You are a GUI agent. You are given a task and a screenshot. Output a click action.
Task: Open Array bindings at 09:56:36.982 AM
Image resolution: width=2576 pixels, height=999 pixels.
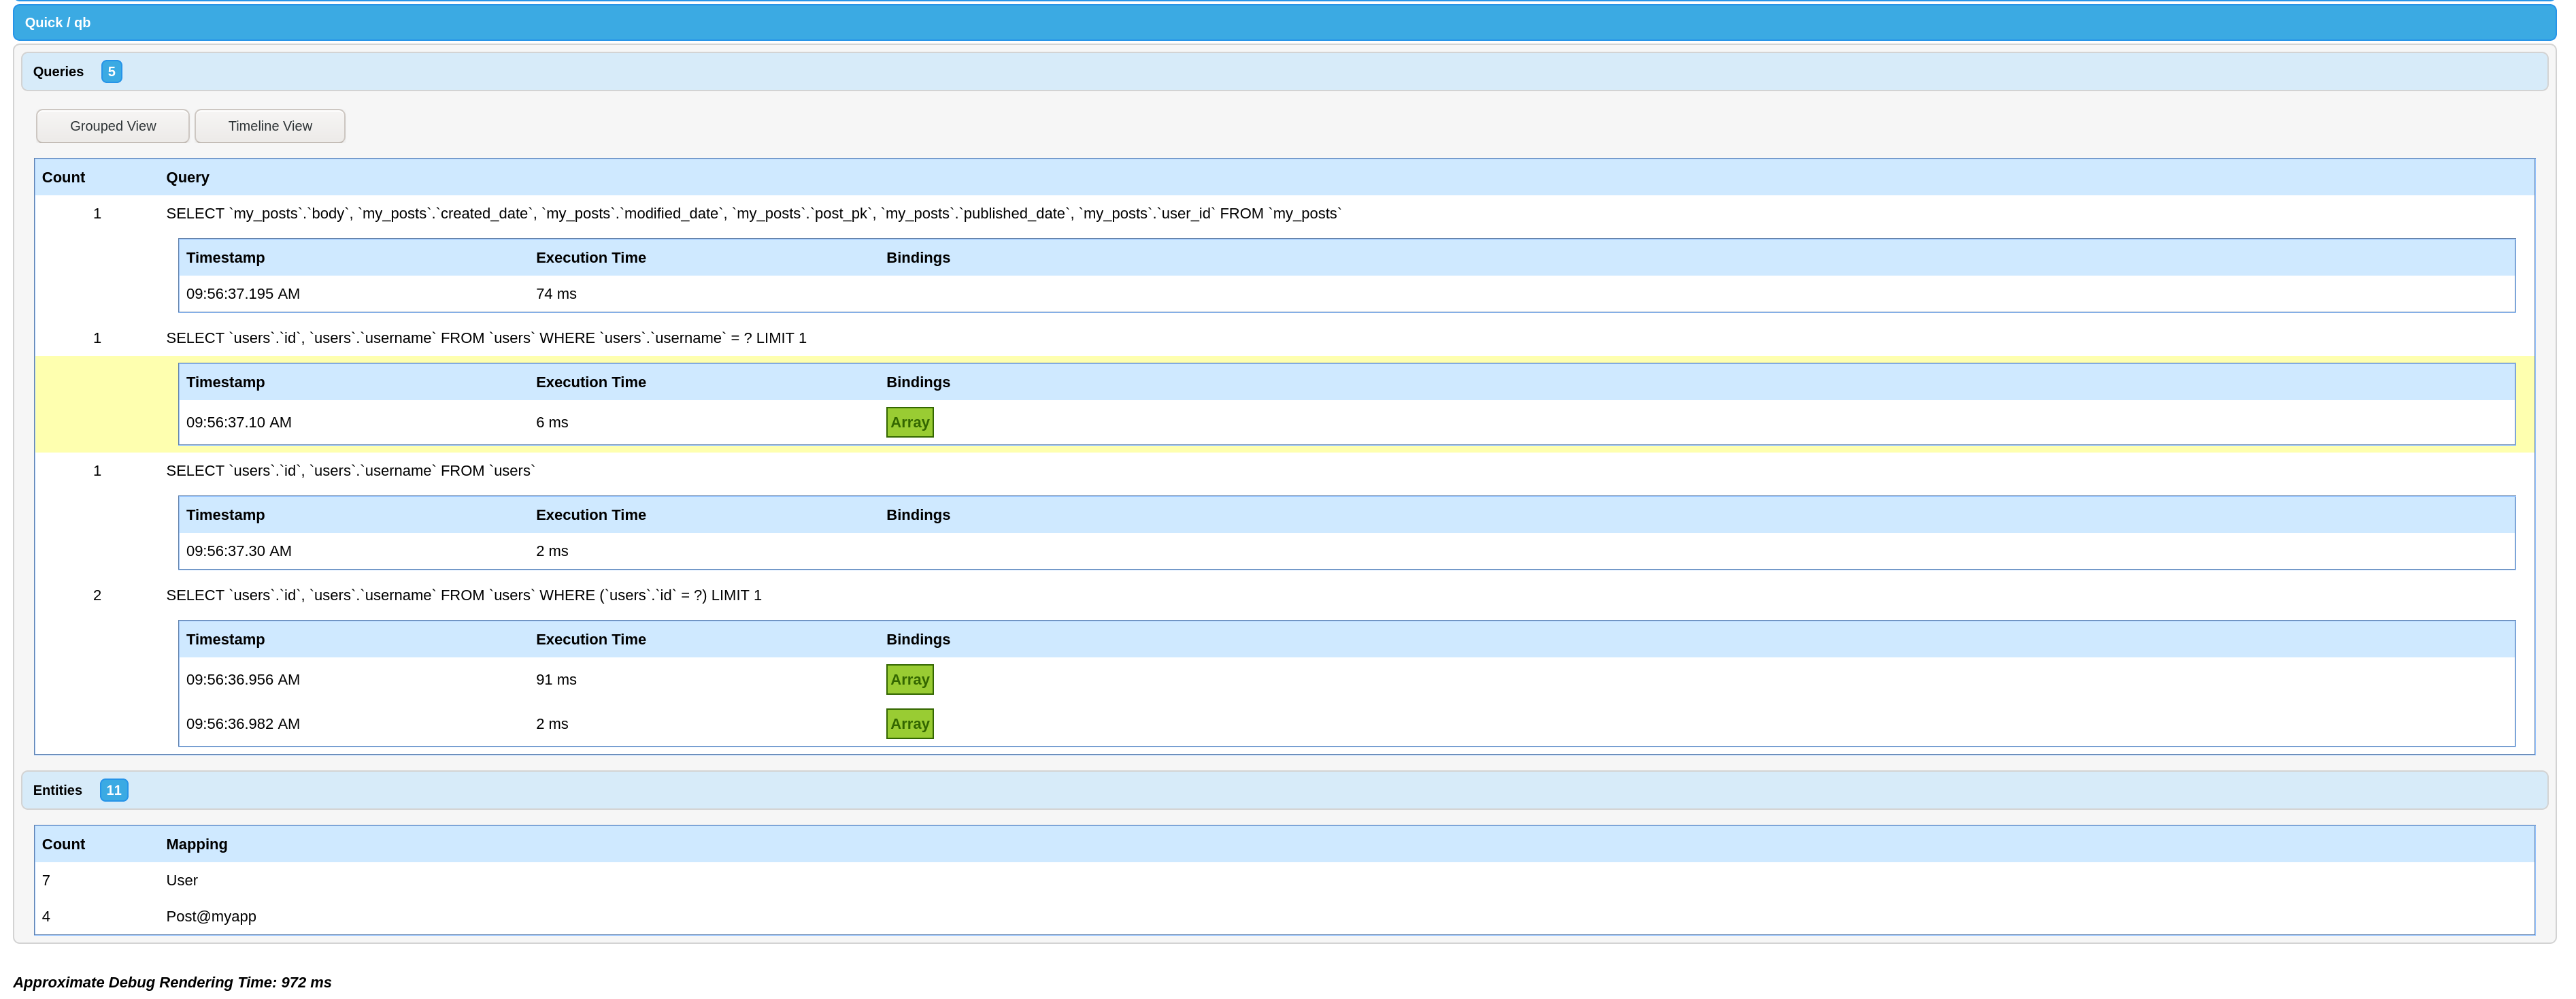pos(909,724)
